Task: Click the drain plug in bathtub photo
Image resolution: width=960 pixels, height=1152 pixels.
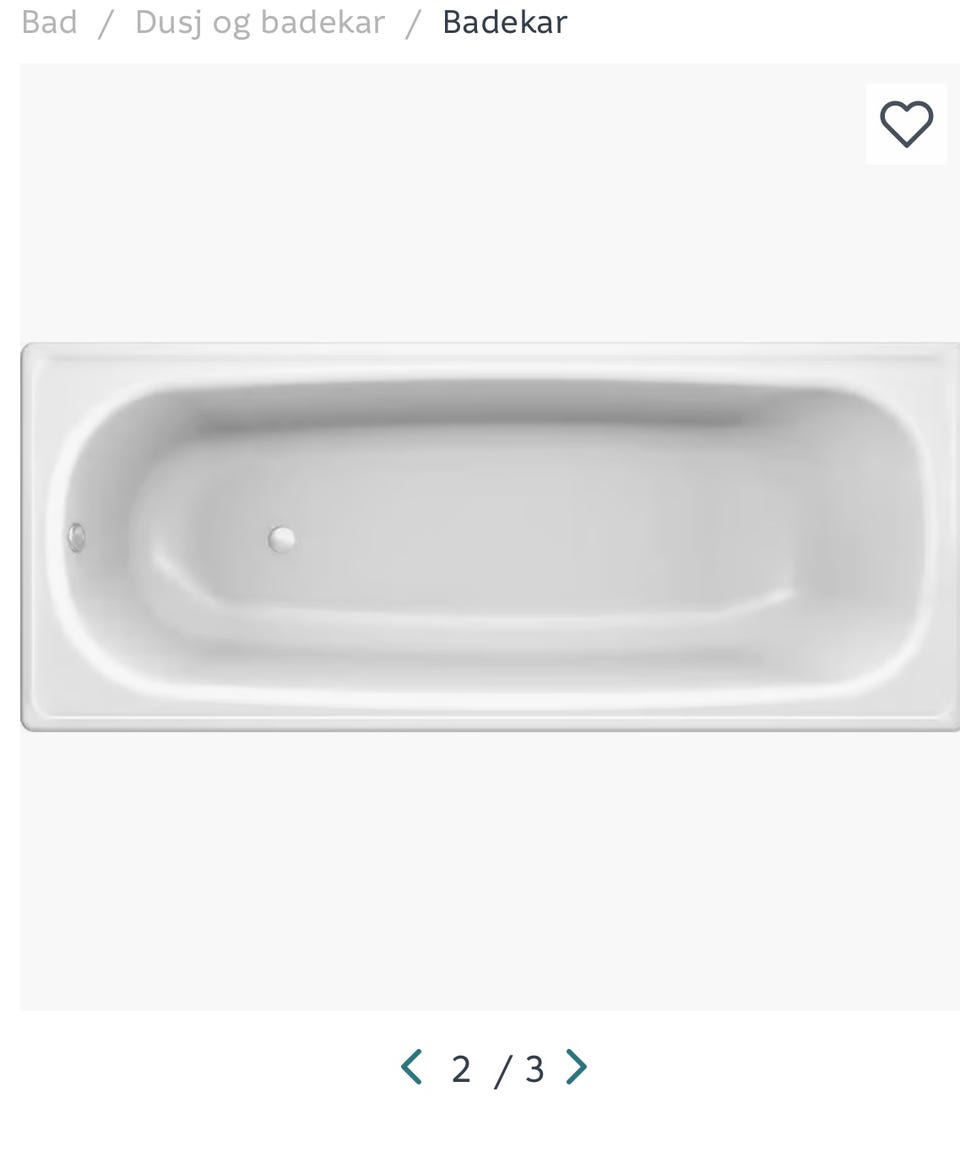Action: tap(281, 539)
